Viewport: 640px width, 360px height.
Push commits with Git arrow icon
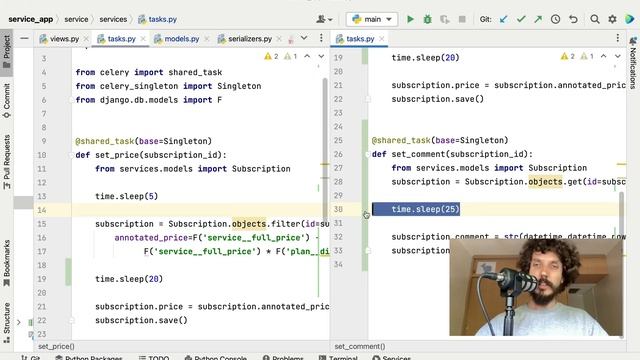pyautogui.click(x=538, y=19)
